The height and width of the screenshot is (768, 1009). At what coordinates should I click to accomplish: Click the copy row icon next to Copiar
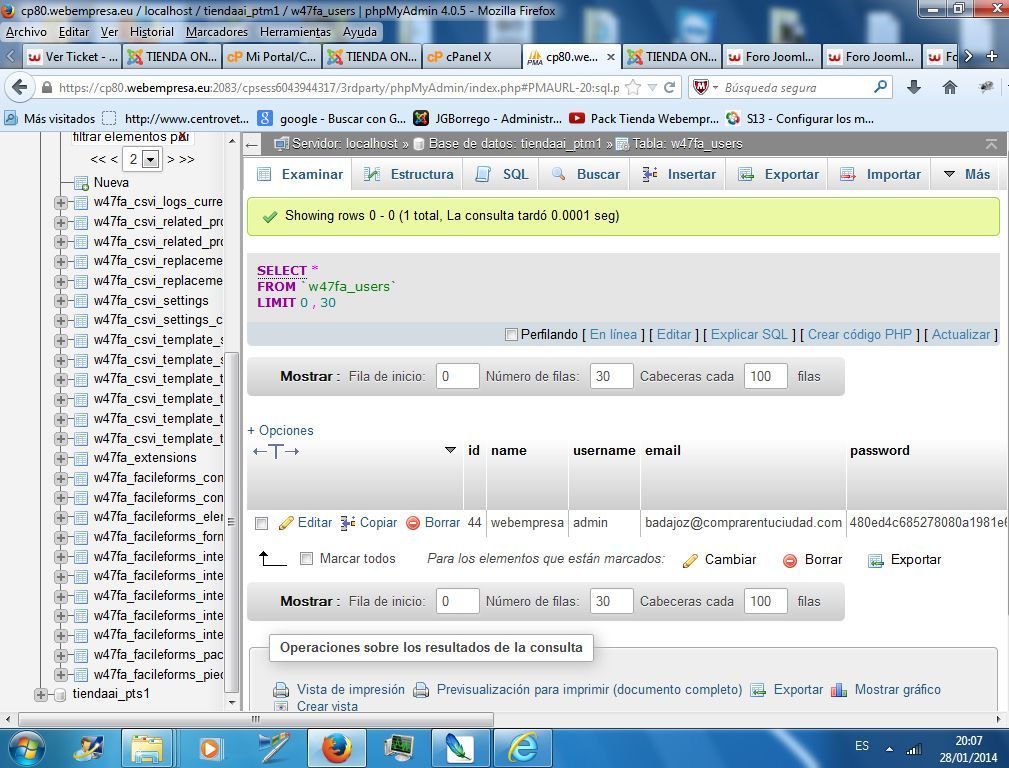348,523
